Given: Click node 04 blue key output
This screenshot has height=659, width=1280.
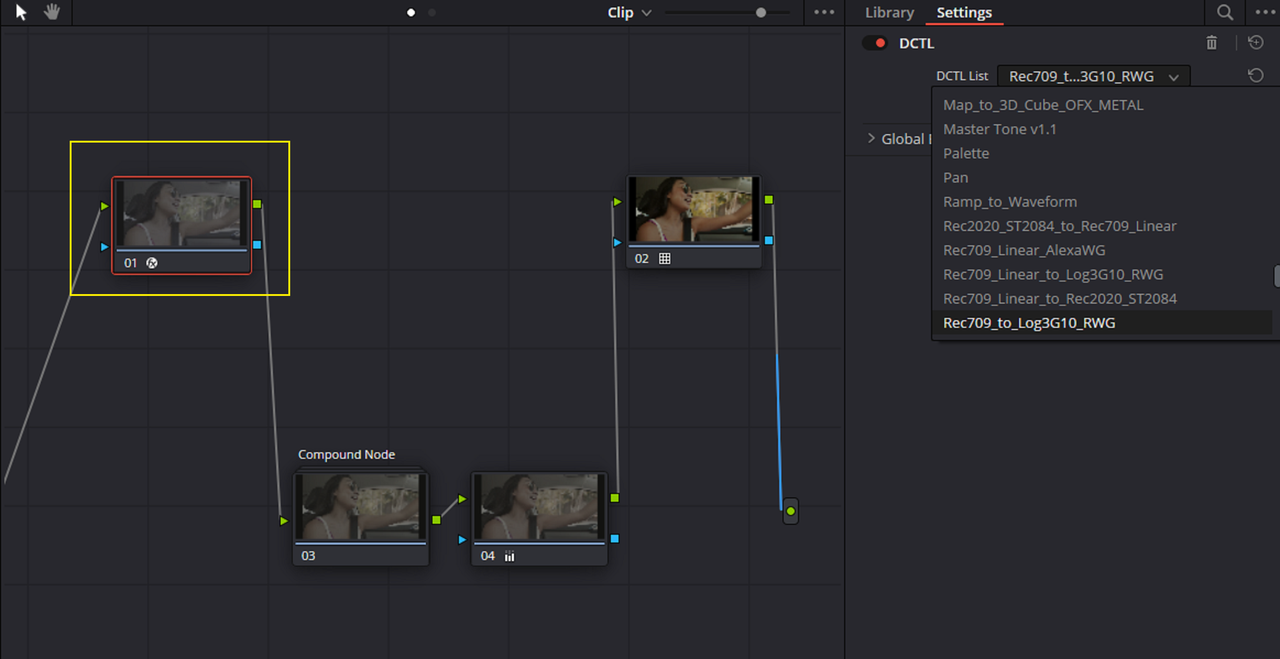Looking at the screenshot, I should click(614, 538).
